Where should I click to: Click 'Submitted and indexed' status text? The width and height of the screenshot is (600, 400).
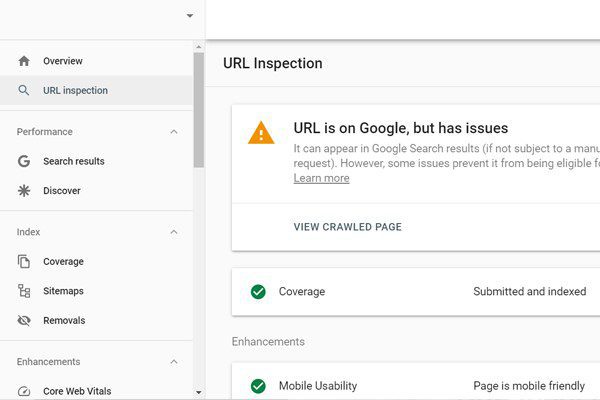click(x=530, y=292)
